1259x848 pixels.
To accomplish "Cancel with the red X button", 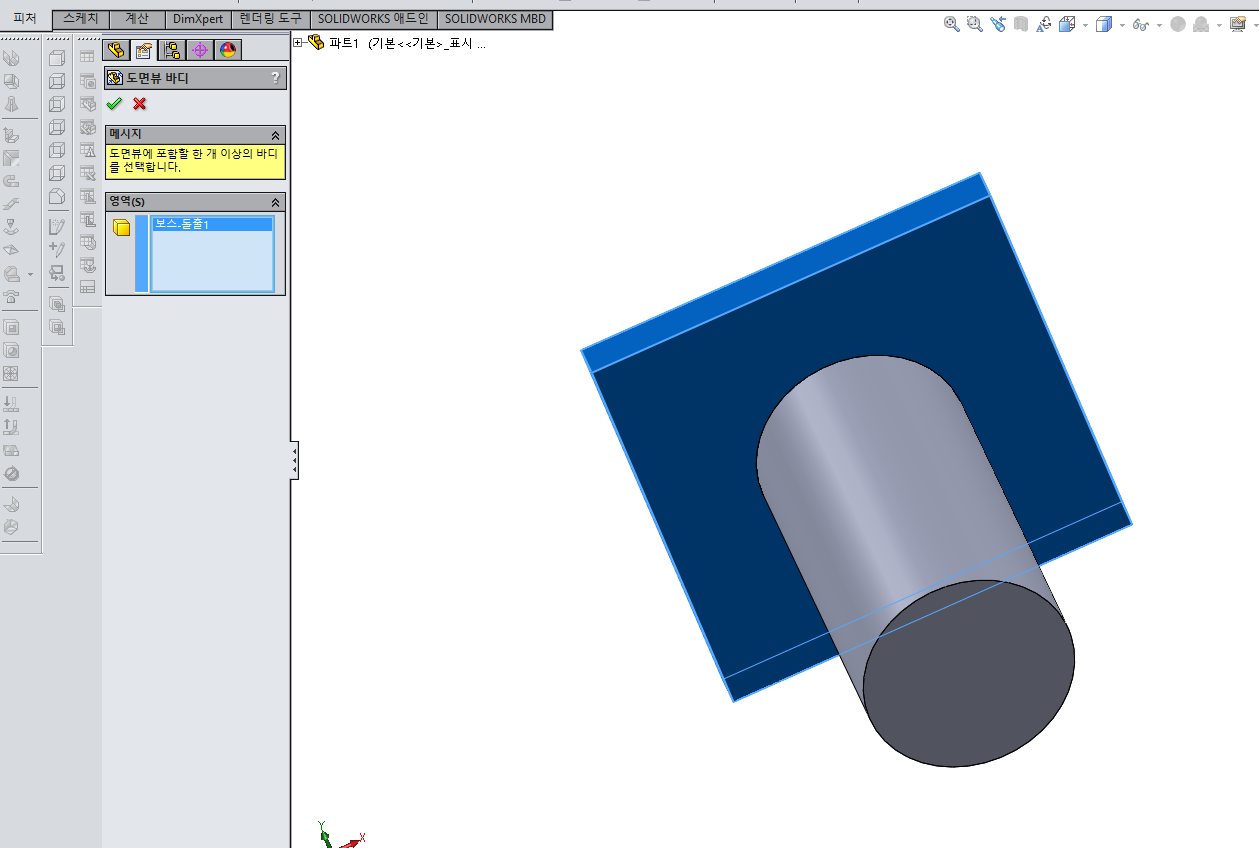I will (x=139, y=103).
